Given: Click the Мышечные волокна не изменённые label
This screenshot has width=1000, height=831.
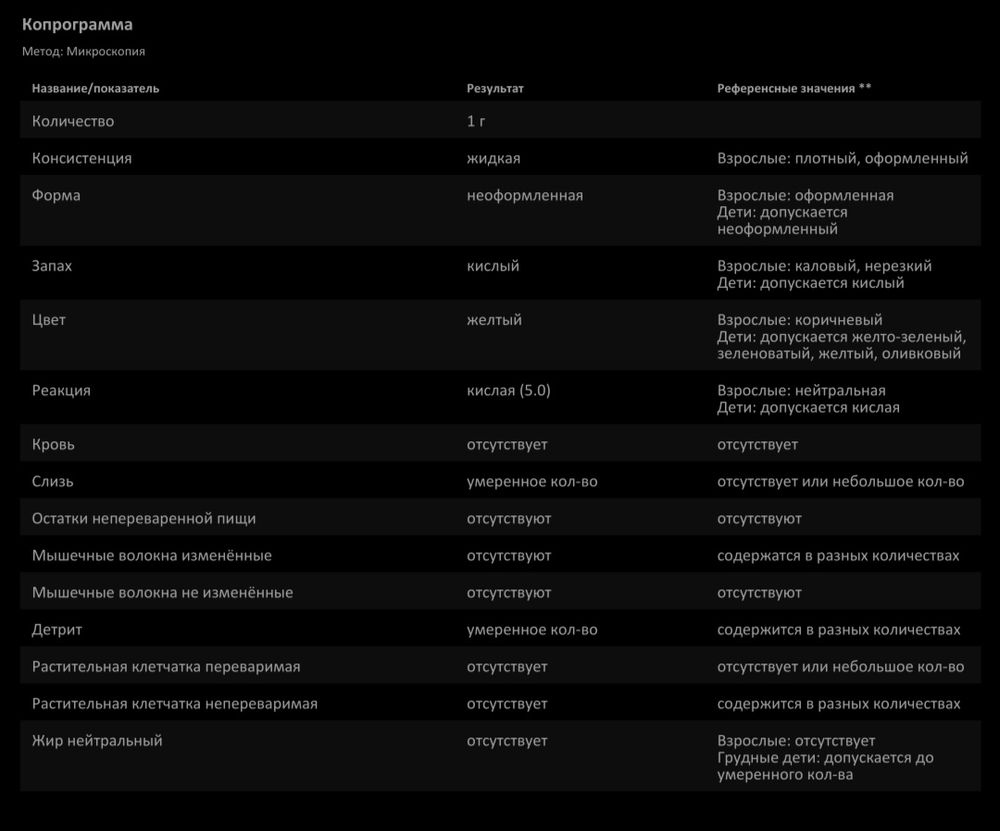Looking at the screenshot, I should click(162, 592).
